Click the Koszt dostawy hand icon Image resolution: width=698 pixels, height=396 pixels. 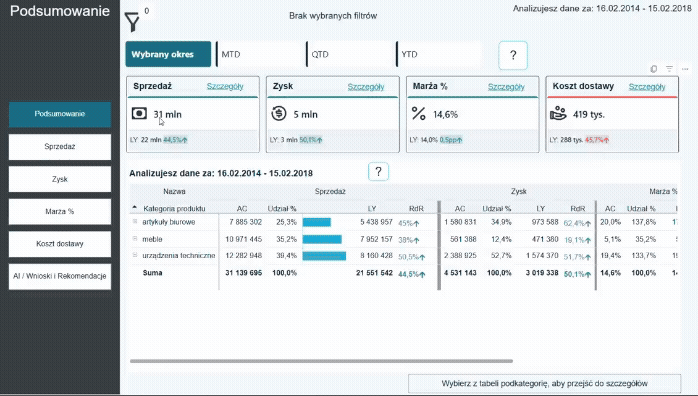[558, 113]
